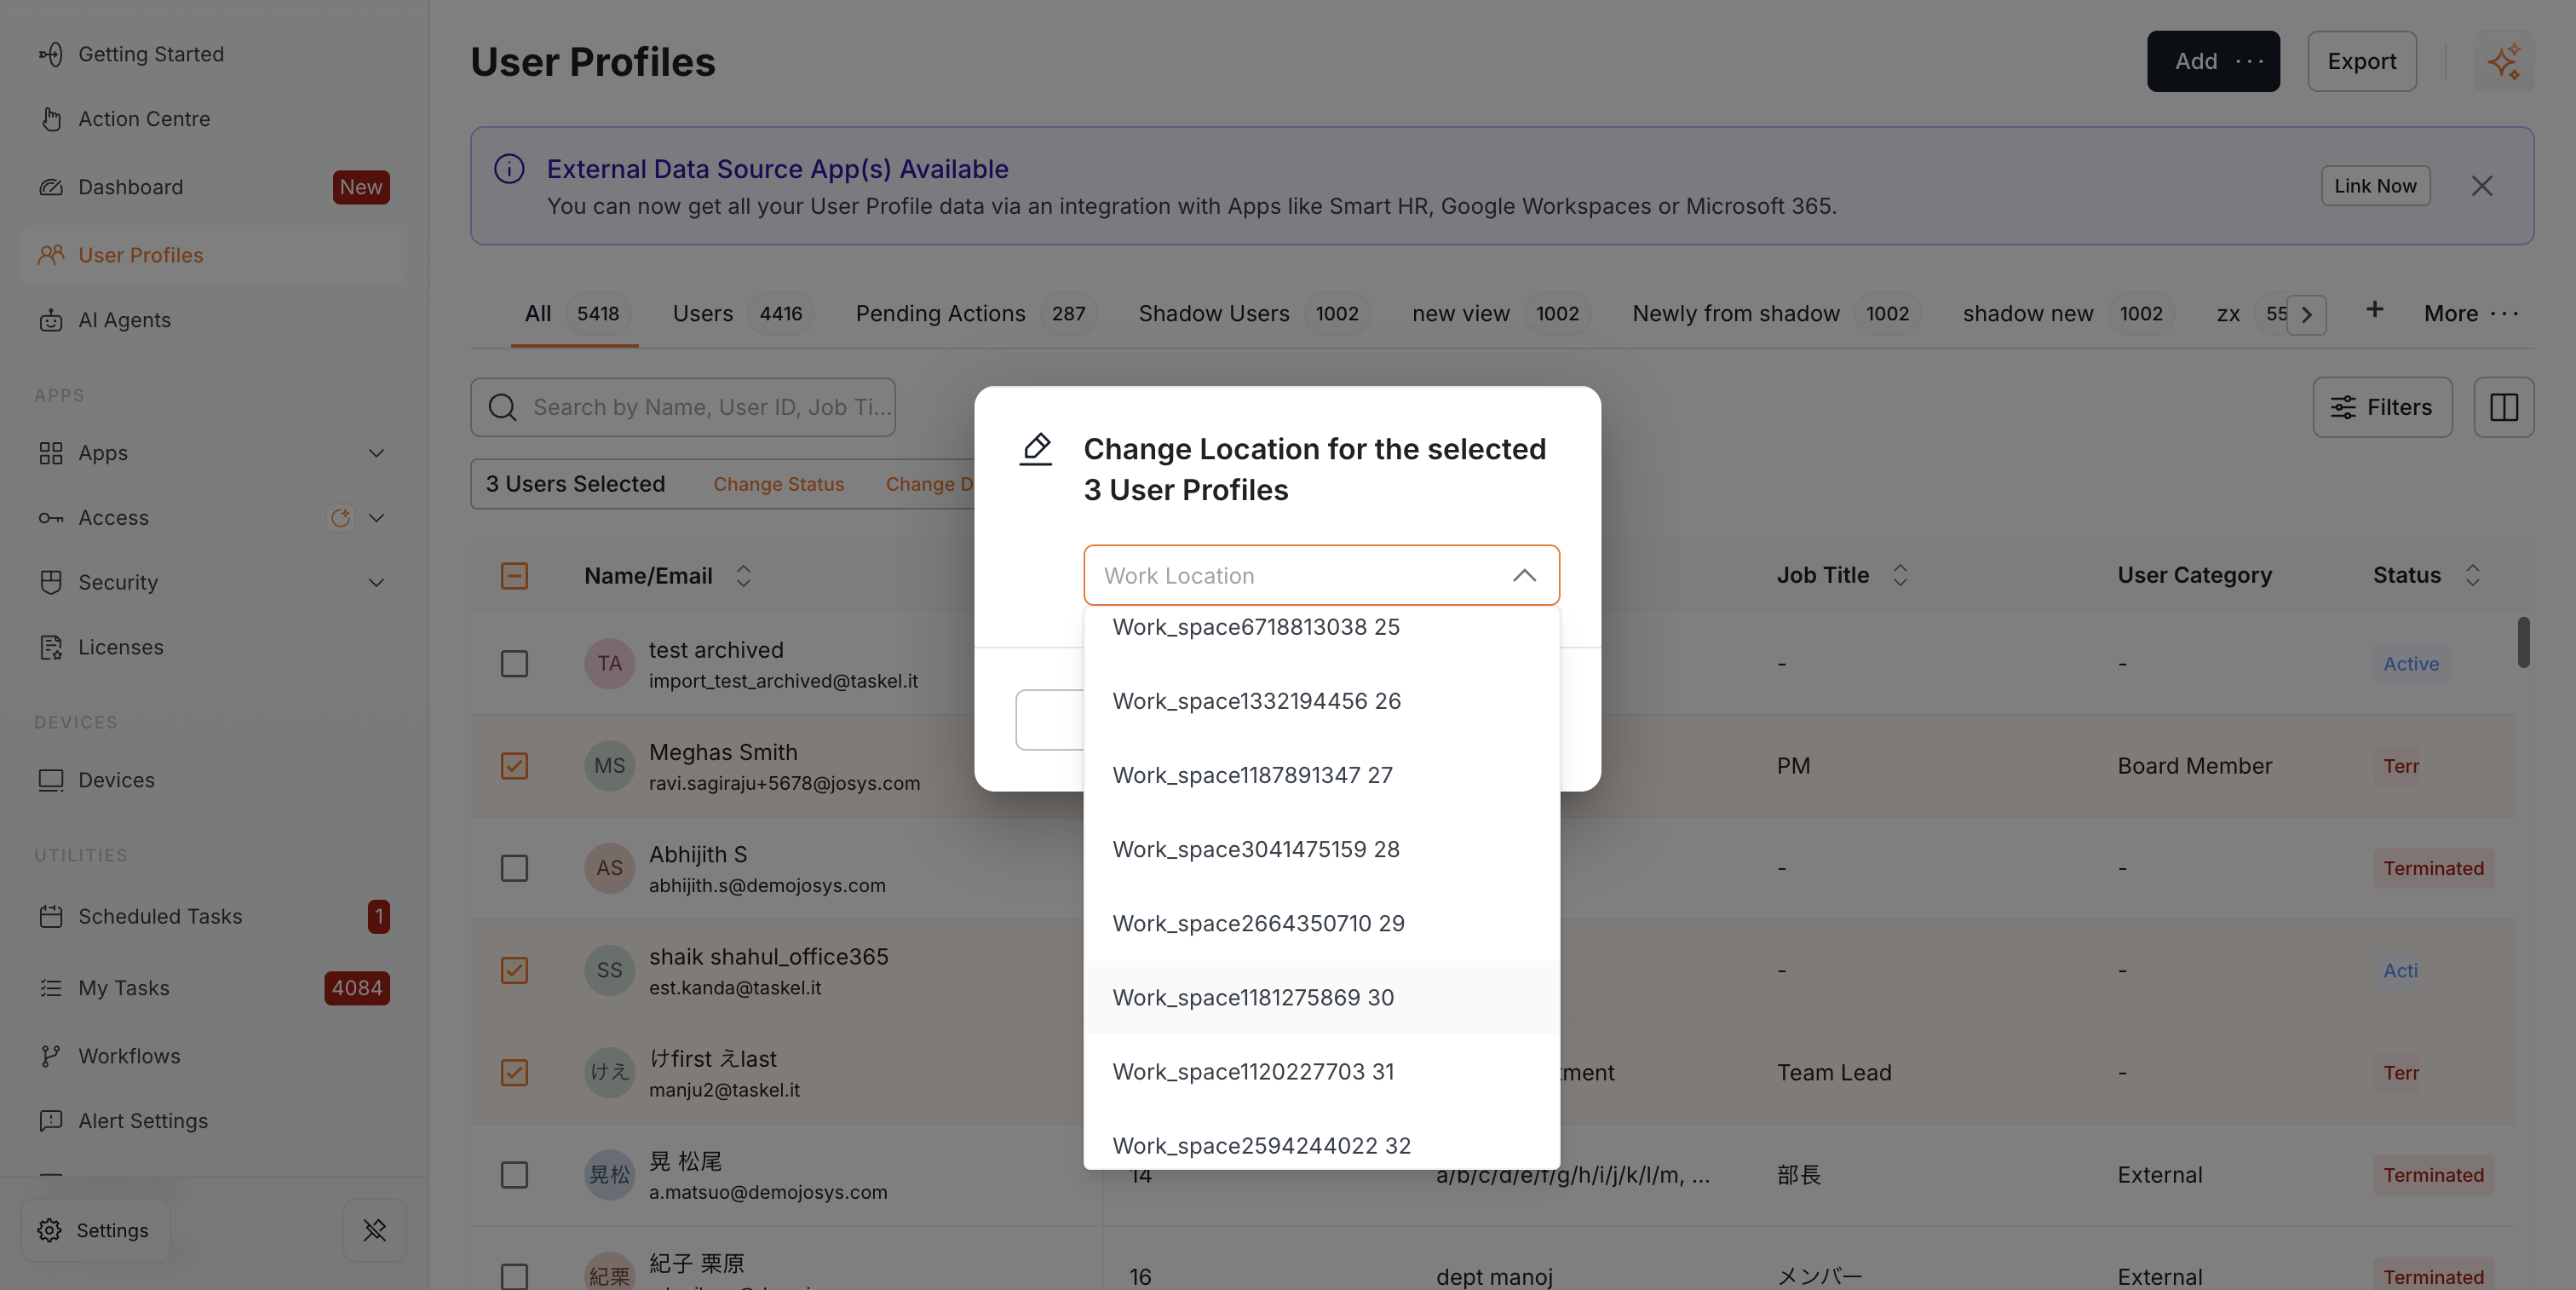
Task: Pick Work_space1181275869 30 location
Action: (x=1321, y=997)
